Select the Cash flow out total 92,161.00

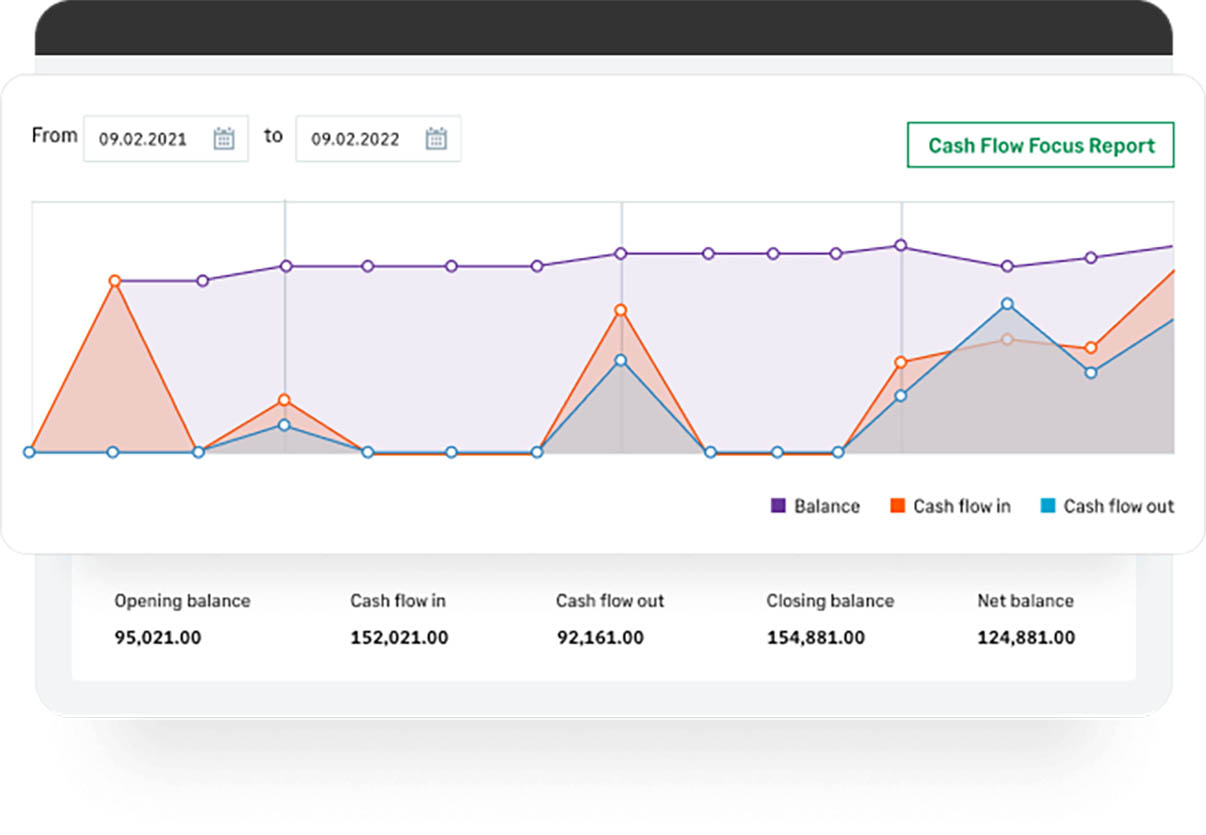[x=600, y=637]
